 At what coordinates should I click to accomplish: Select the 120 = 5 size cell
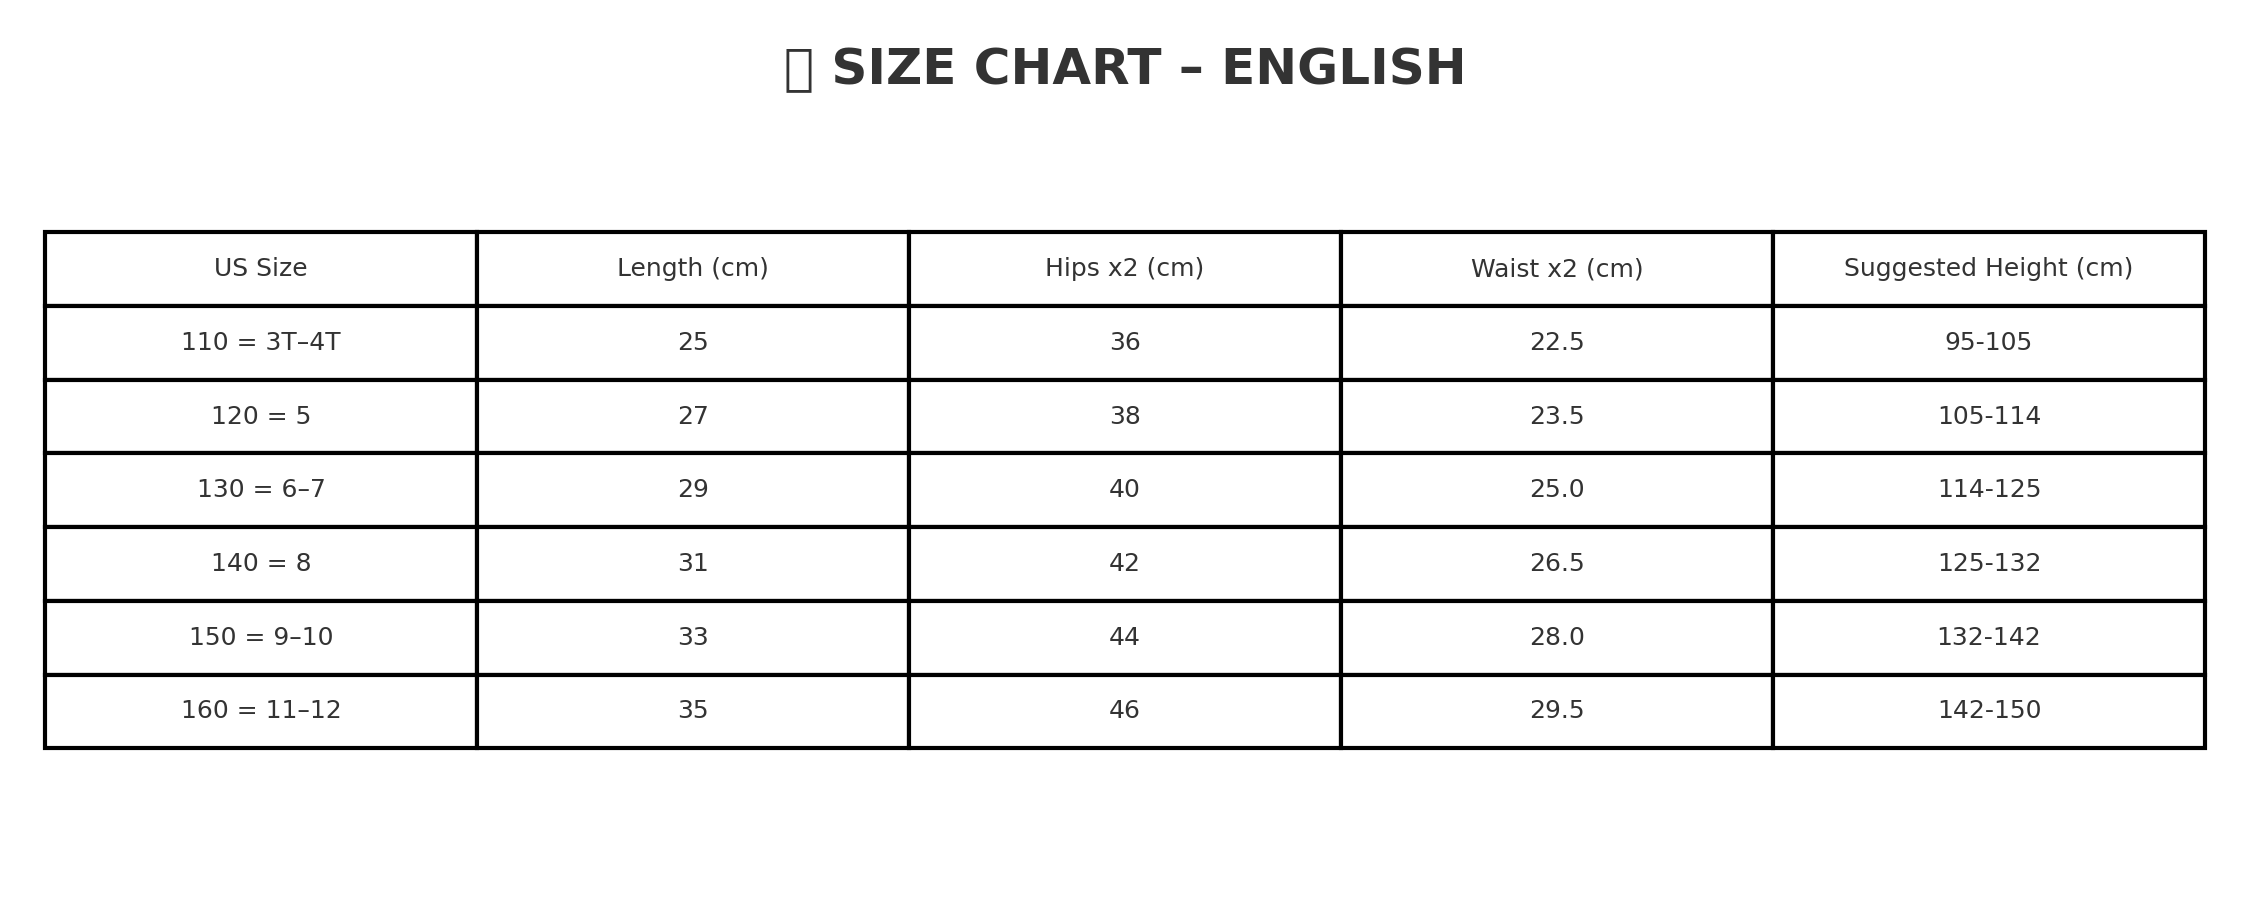pyautogui.click(x=261, y=417)
